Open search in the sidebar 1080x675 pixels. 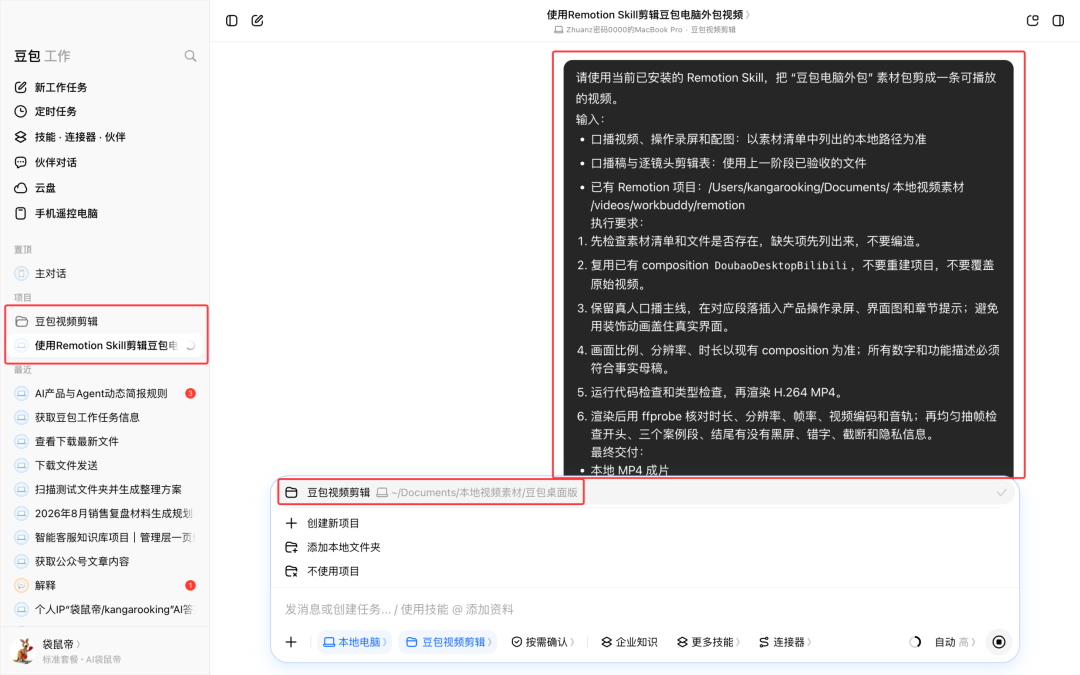pos(190,56)
